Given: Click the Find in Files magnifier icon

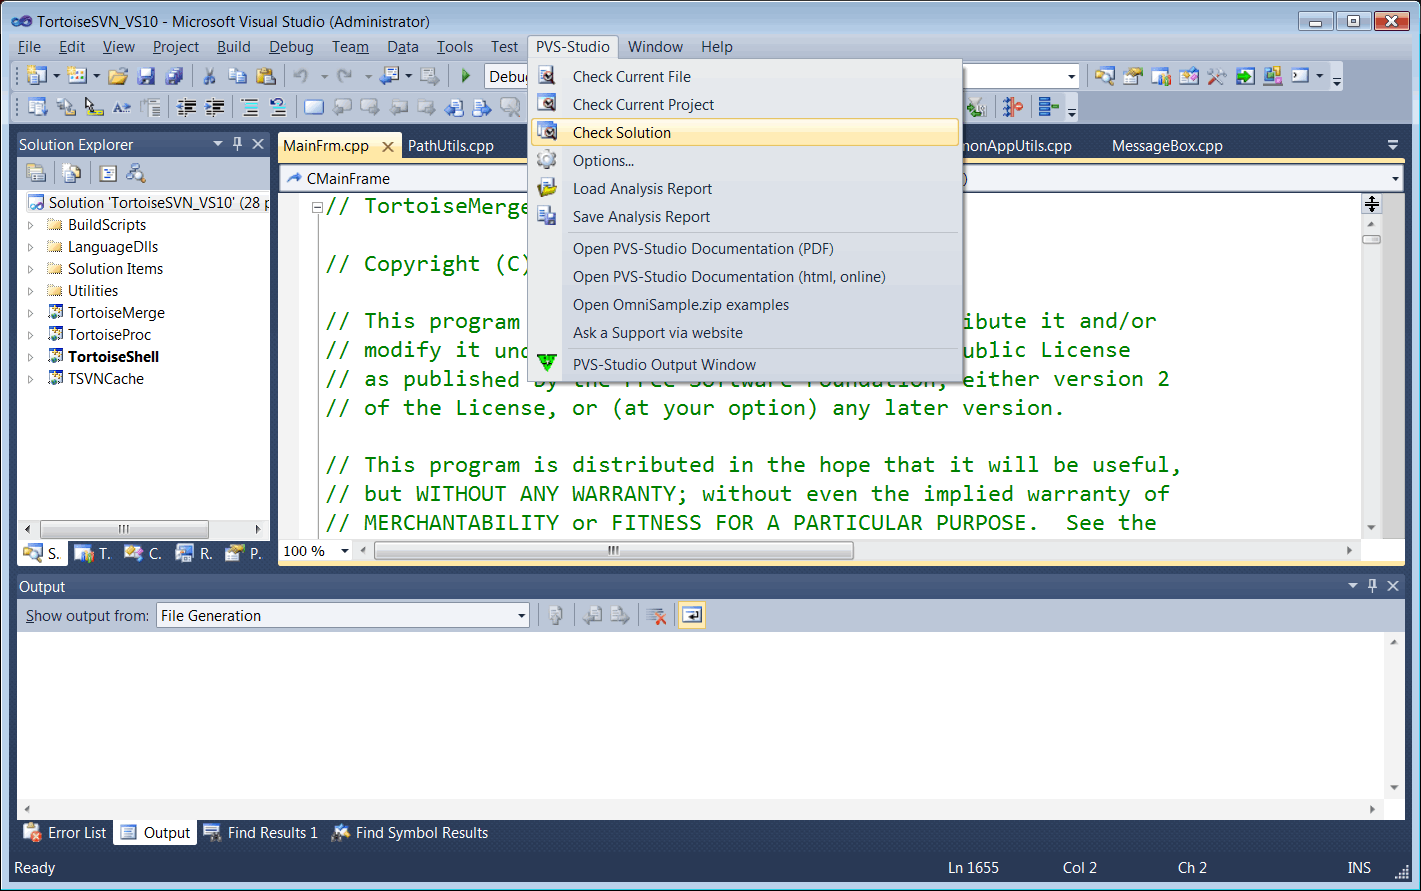Looking at the screenshot, I should 1104,76.
